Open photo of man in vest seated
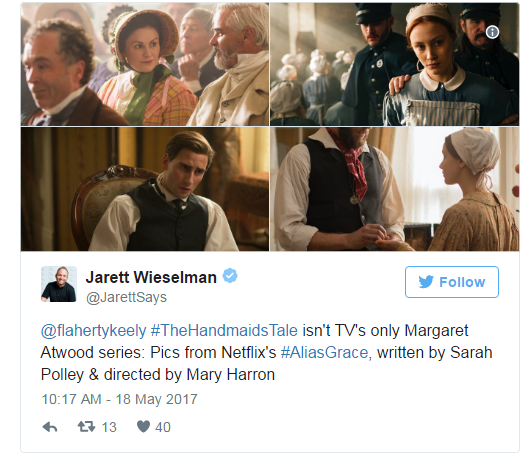 point(145,189)
